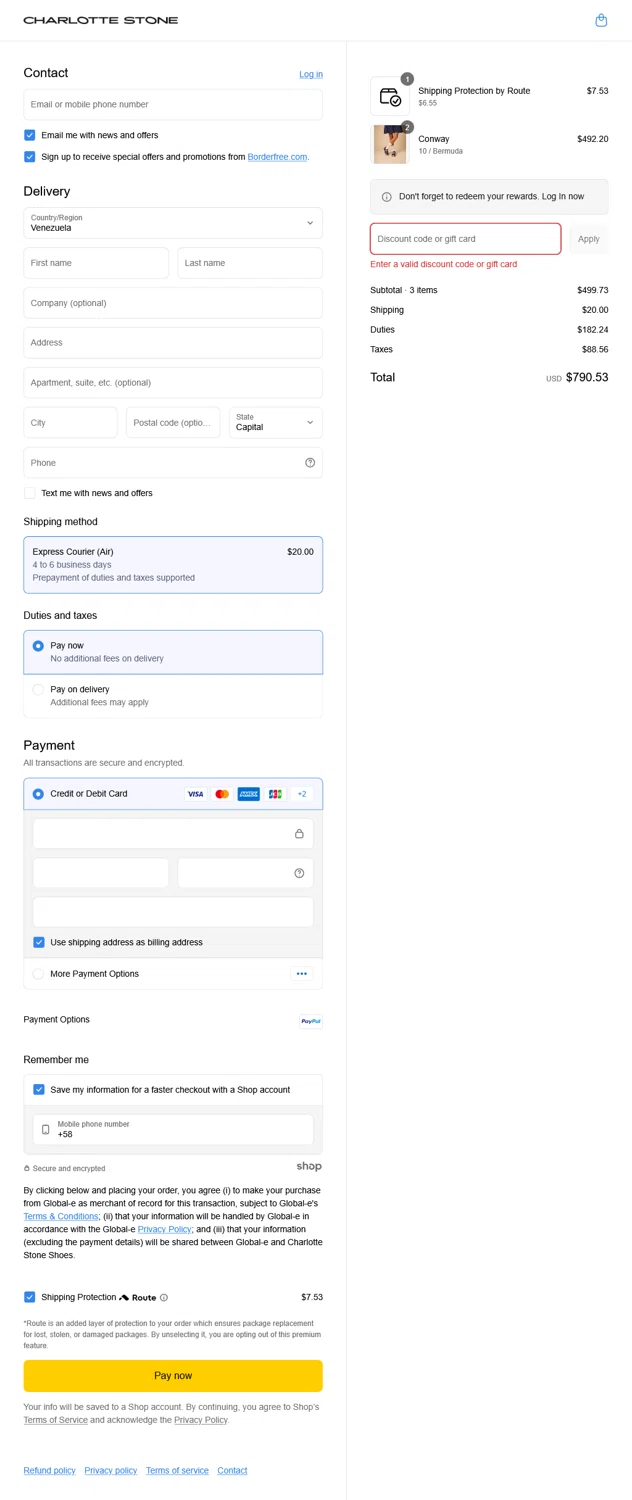Uncheck Use shipping address as billing address

pyautogui.click(x=39, y=942)
